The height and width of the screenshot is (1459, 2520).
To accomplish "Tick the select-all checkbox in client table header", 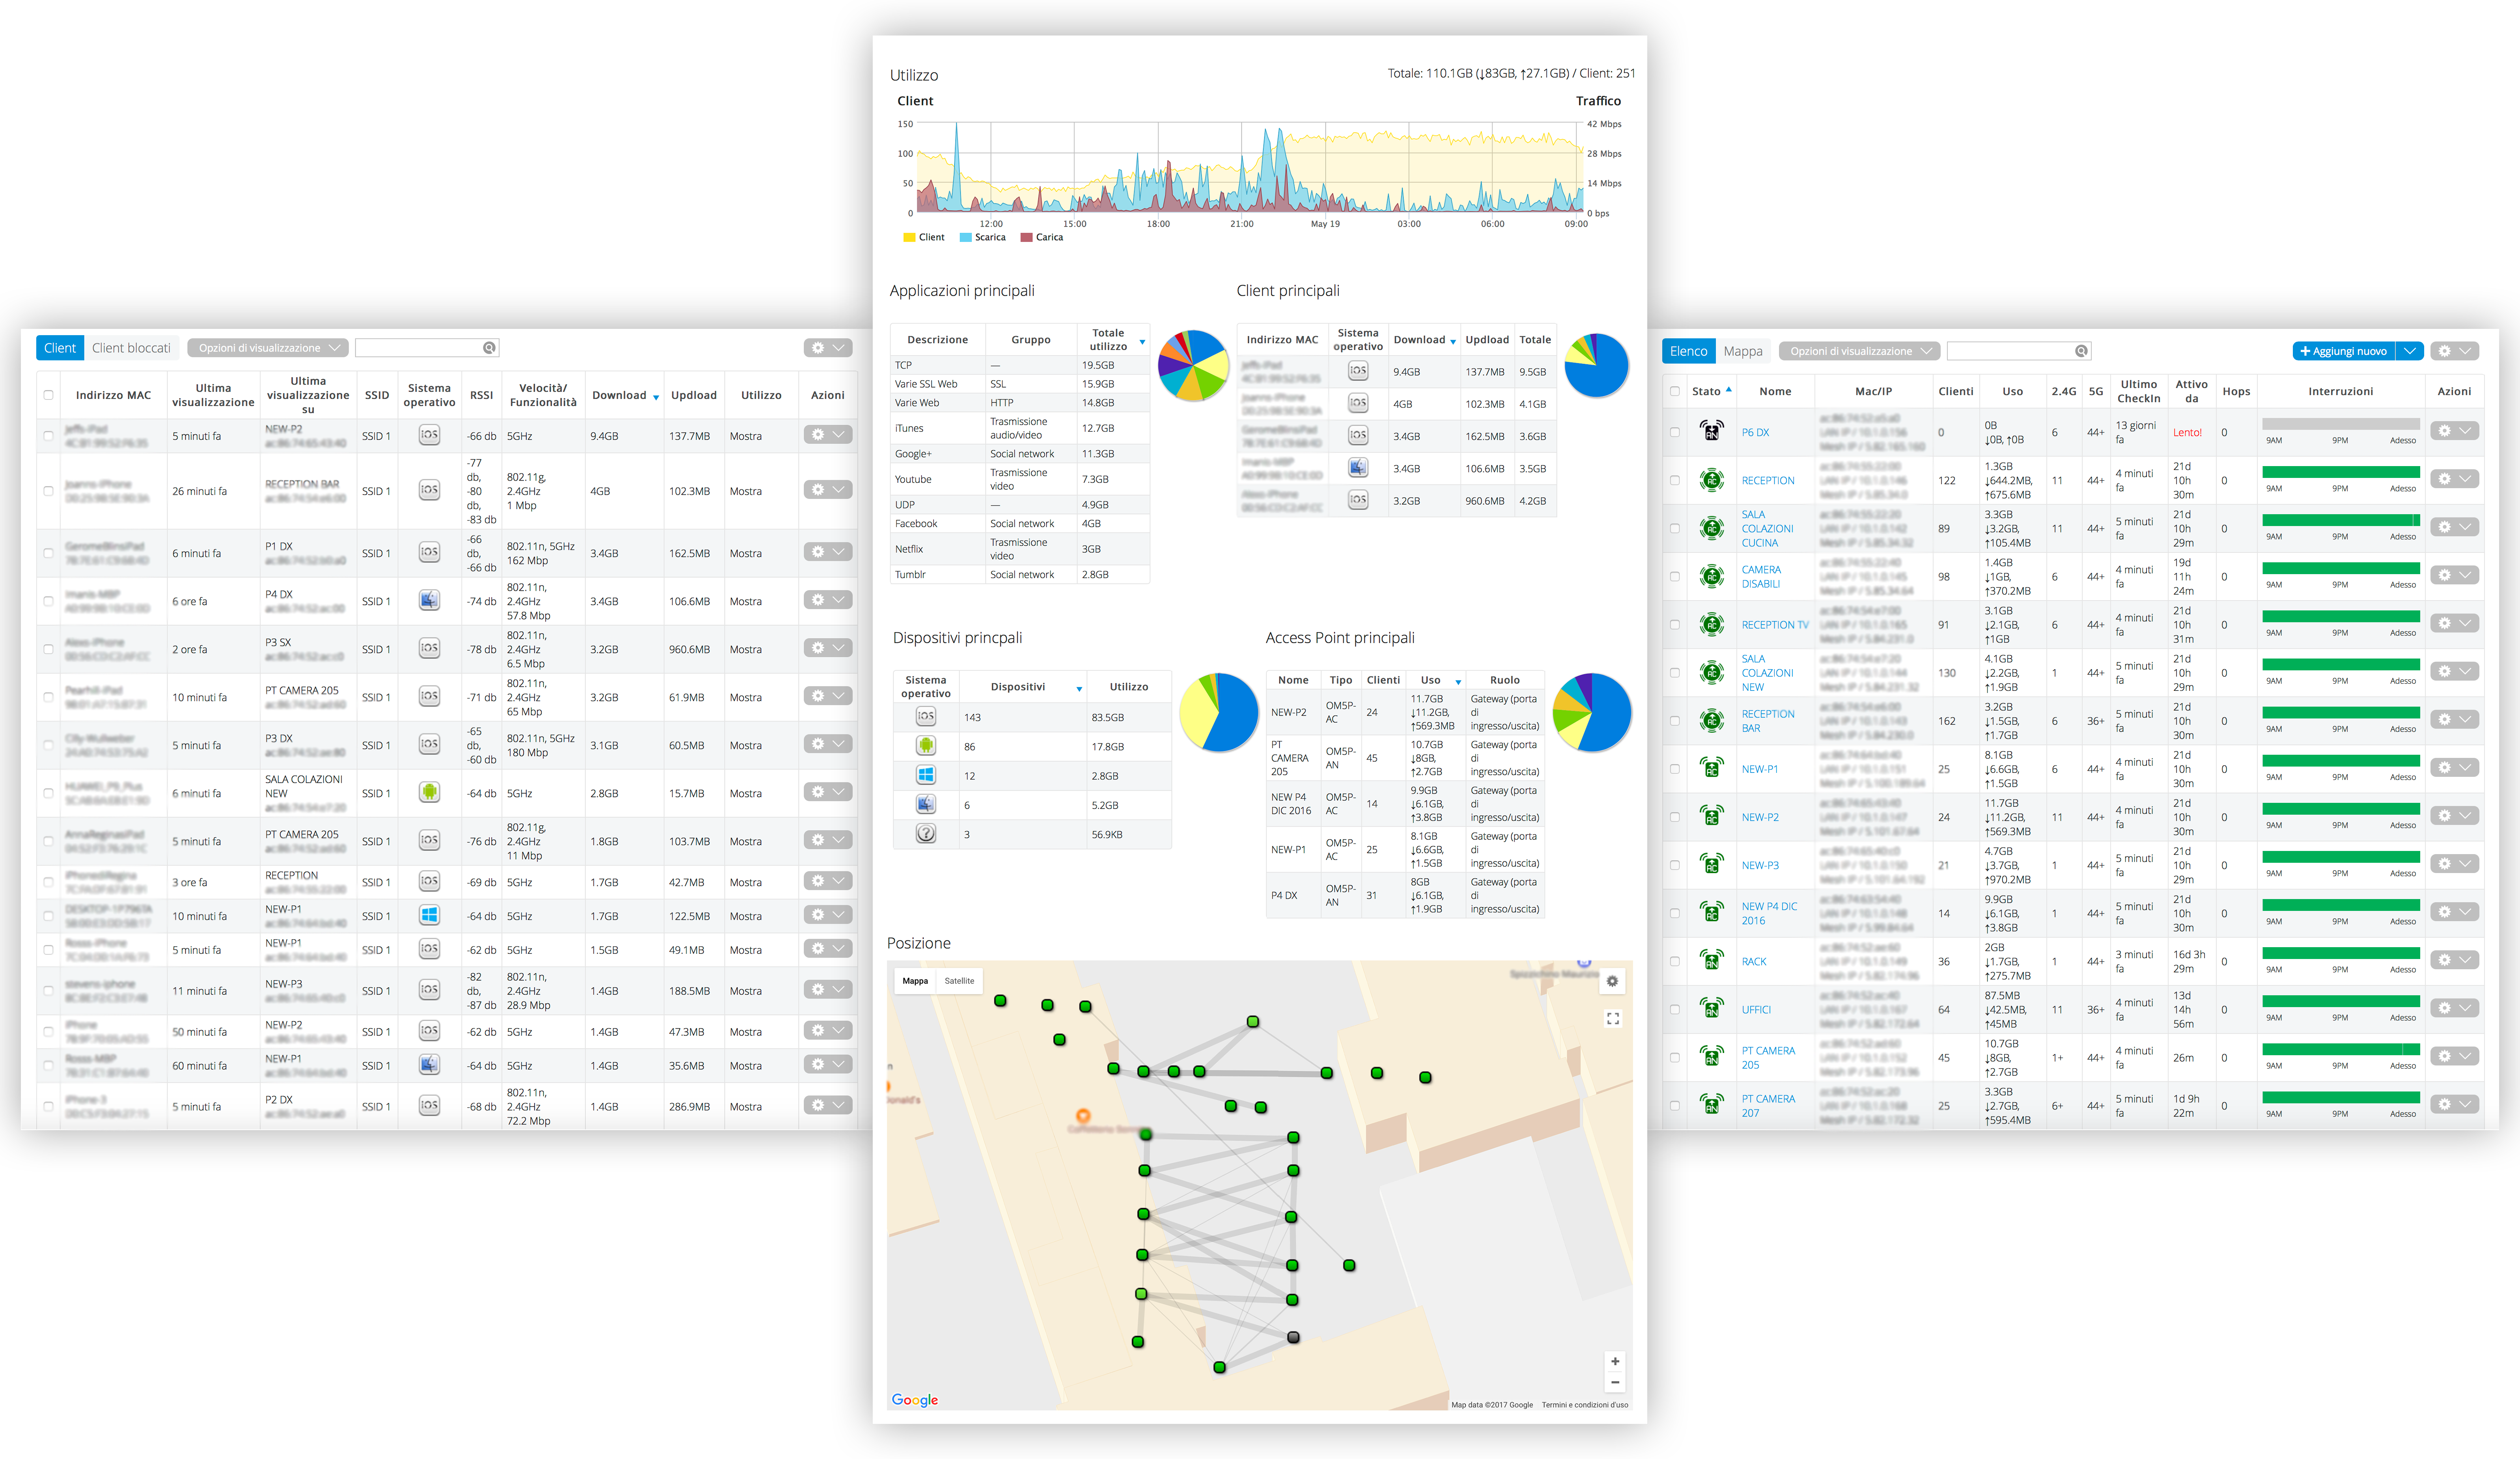I will [x=48, y=395].
